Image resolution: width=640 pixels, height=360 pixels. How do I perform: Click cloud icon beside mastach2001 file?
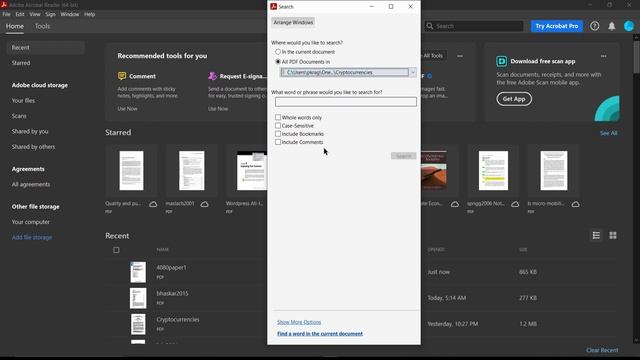tap(204, 204)
